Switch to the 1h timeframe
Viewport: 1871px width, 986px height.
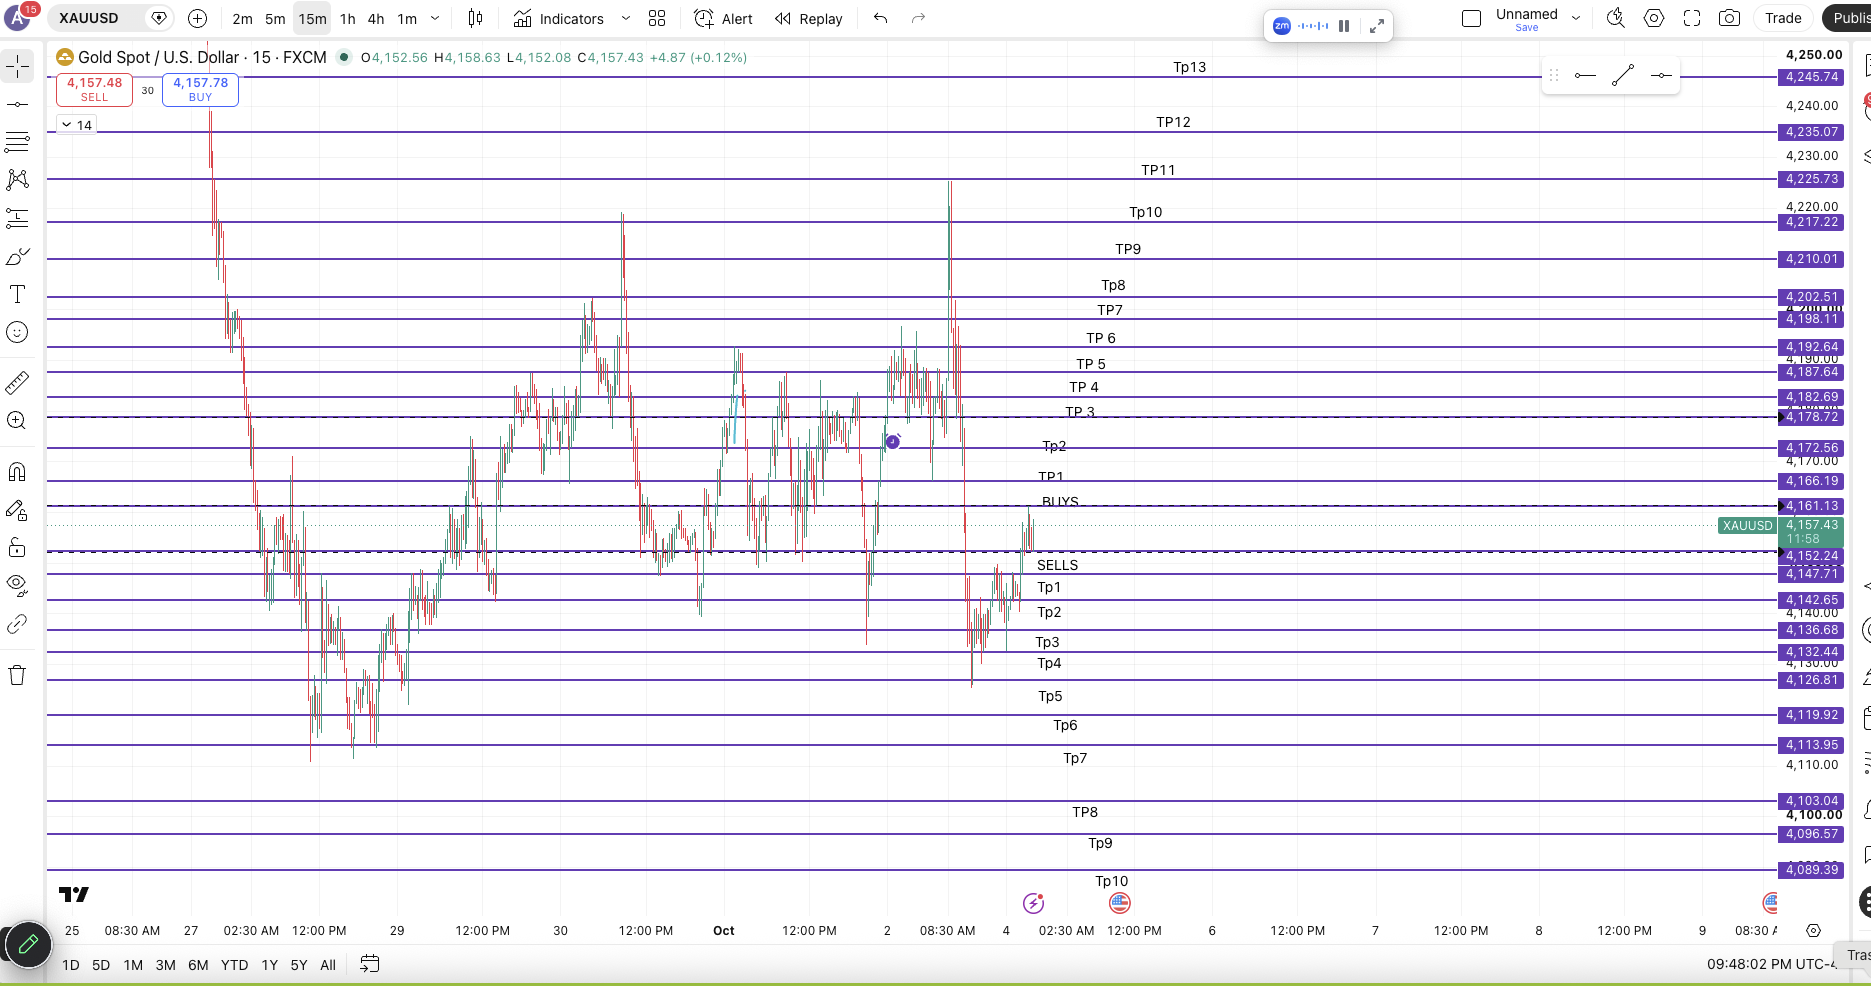[x=348, y=18]
